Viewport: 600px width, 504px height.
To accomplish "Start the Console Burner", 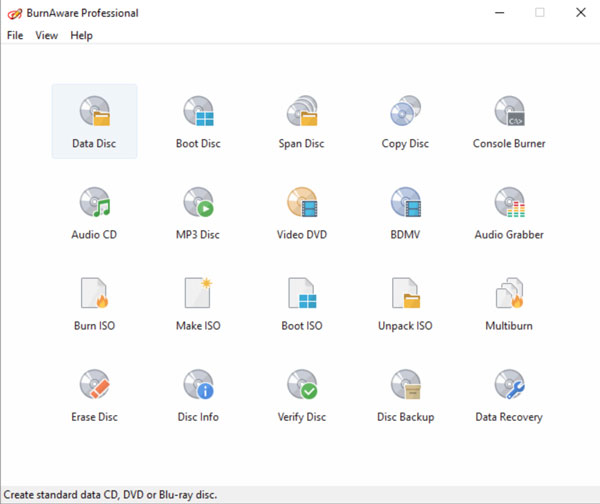I will tap(509, 121).
